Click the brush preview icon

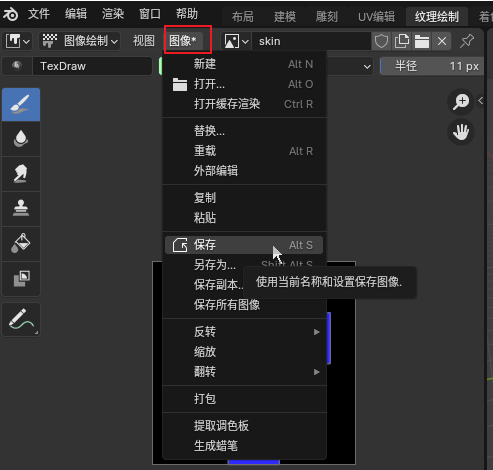(x=17, y=66)
